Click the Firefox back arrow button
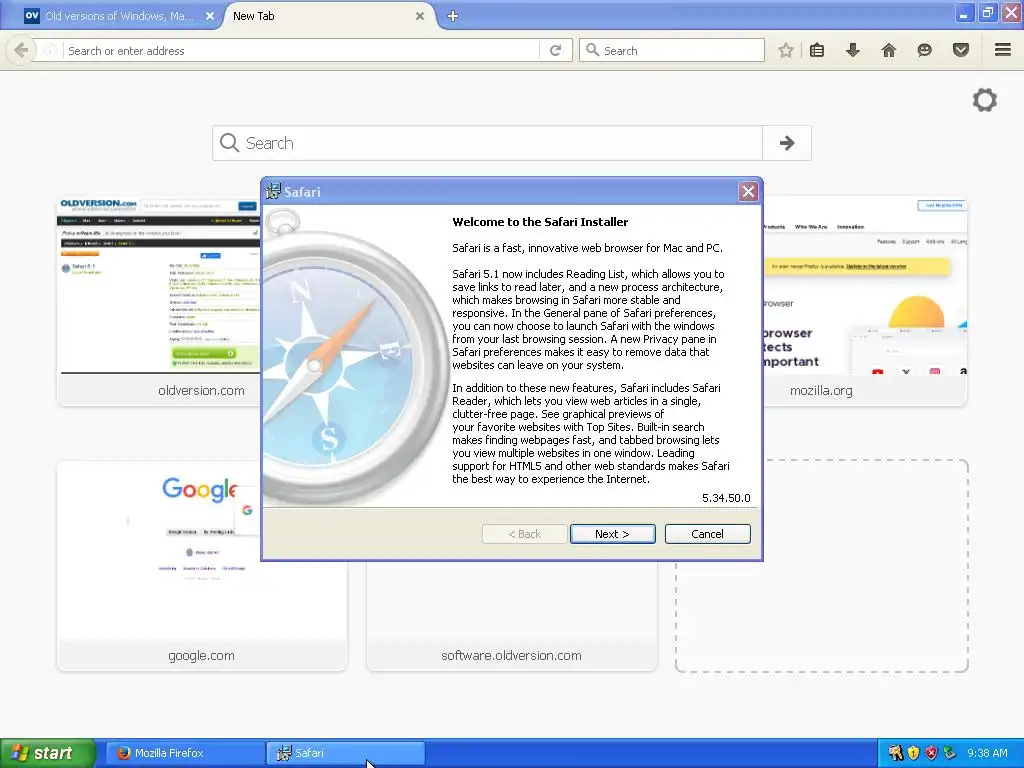The width and height of the screenshot is (1024, 768). (21, 50)
